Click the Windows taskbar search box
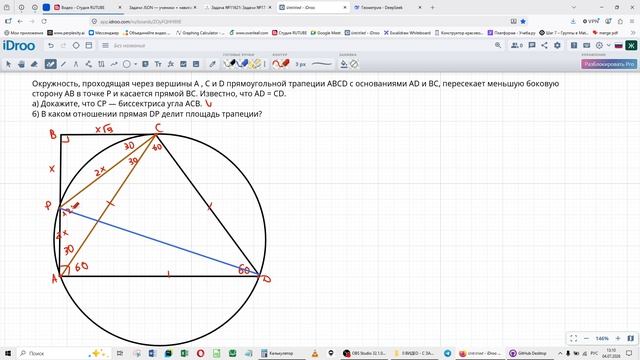640x360 pixels. 63,353
